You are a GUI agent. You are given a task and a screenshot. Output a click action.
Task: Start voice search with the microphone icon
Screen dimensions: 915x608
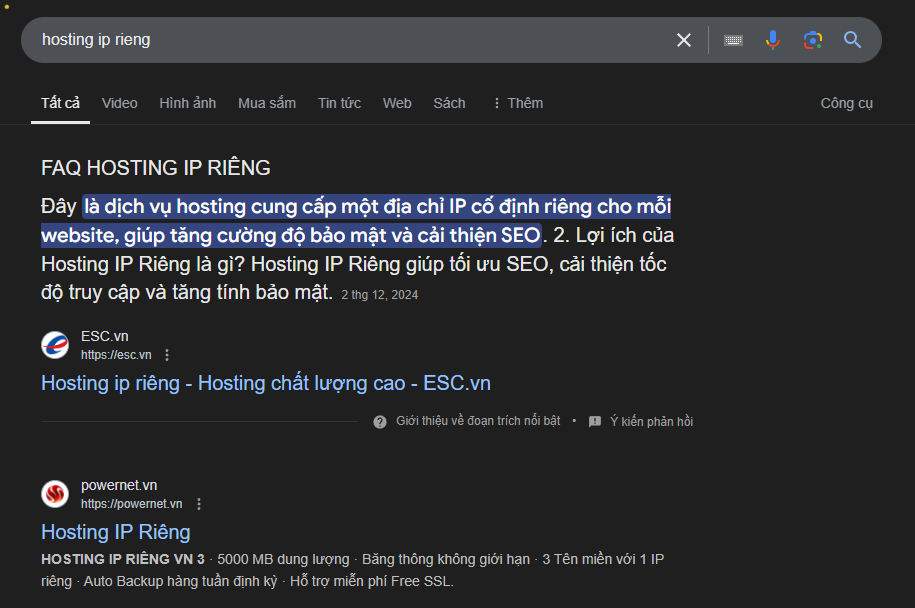click(772, 40)
